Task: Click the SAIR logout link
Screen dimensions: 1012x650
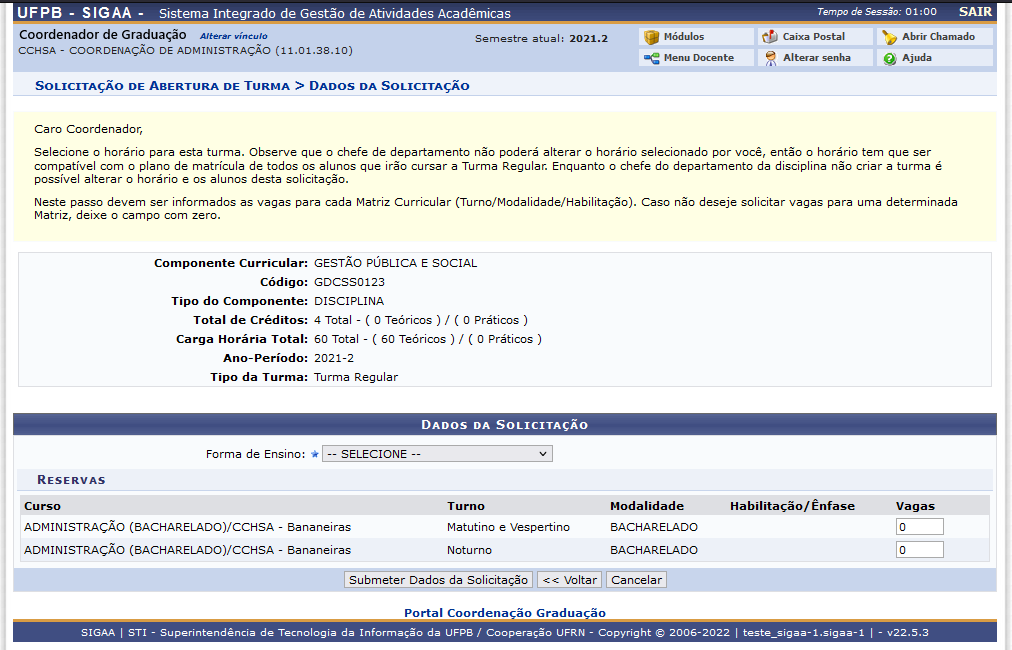Action: pyautogui.click(x=975, y=12)
